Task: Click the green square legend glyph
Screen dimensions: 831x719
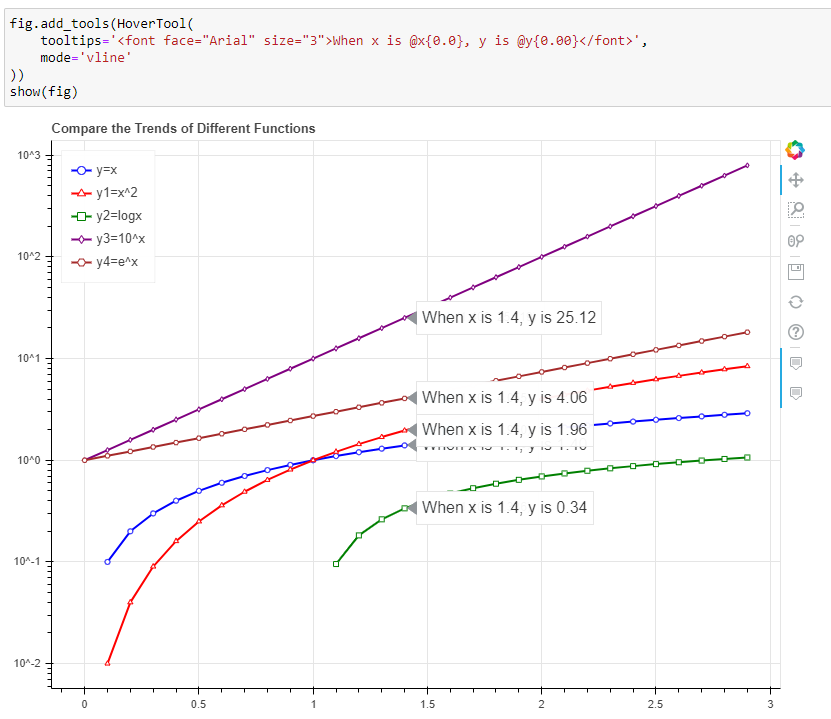Action: click(x=81, y=216)
